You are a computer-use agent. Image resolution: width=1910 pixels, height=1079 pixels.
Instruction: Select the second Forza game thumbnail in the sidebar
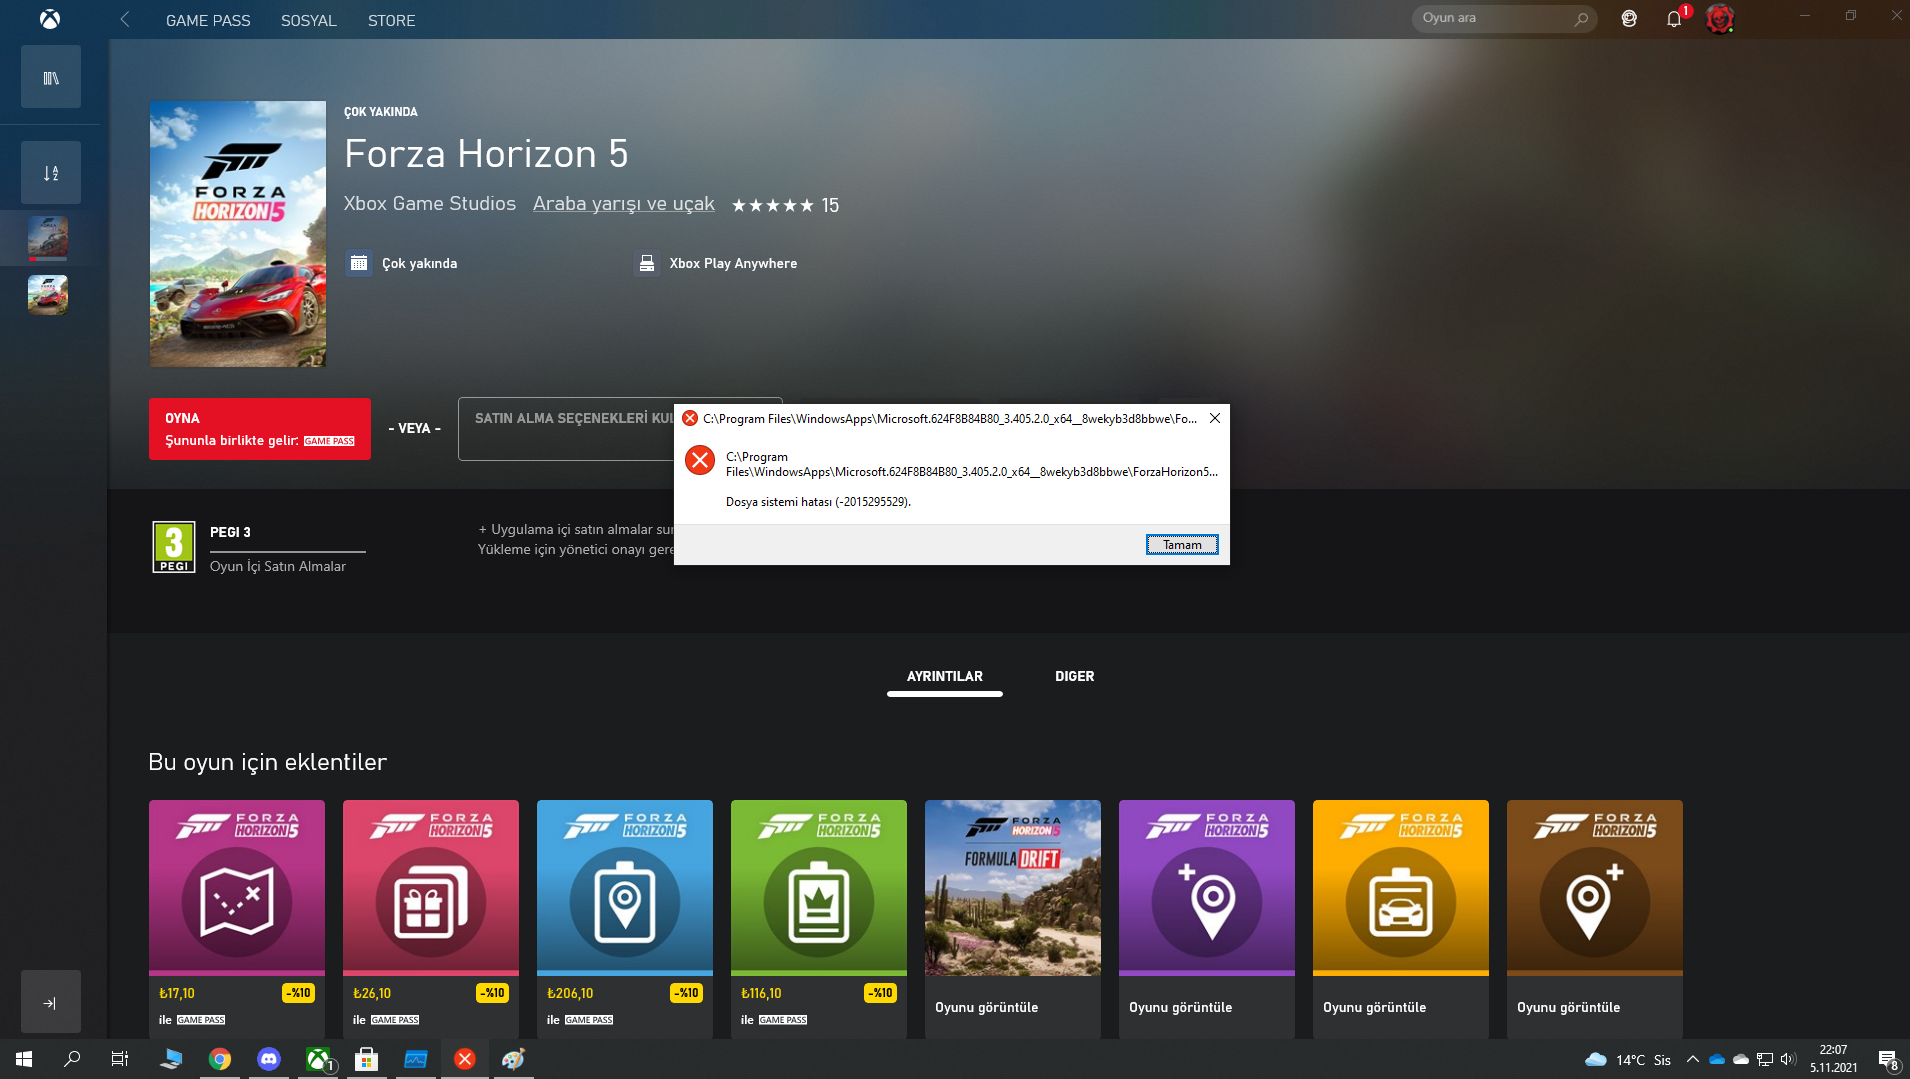[48, 295]
